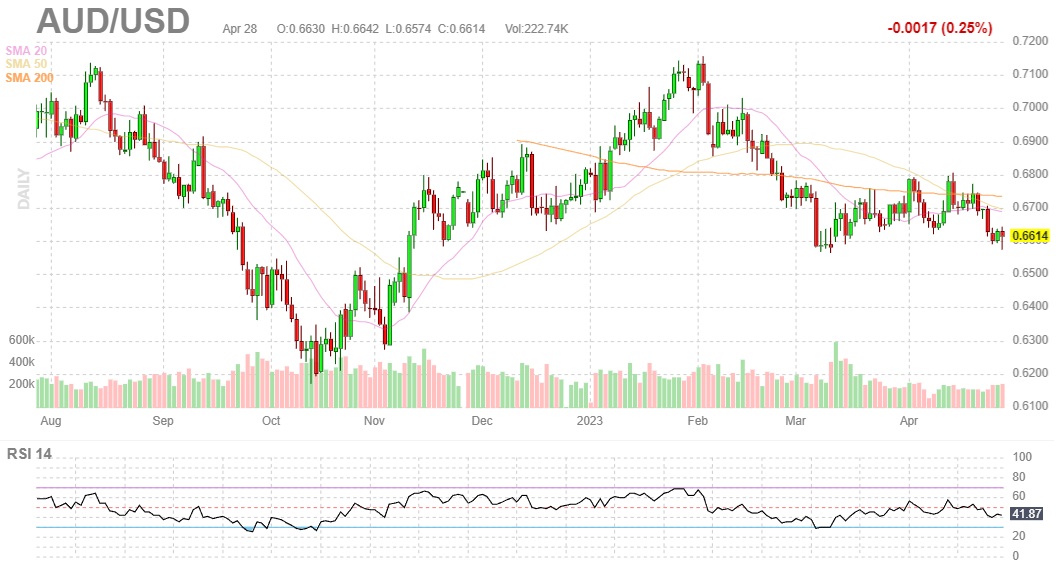Screen dimensions: 1056x565
Task: Click the RSI 80 axis label
Action: (1019, 477)
